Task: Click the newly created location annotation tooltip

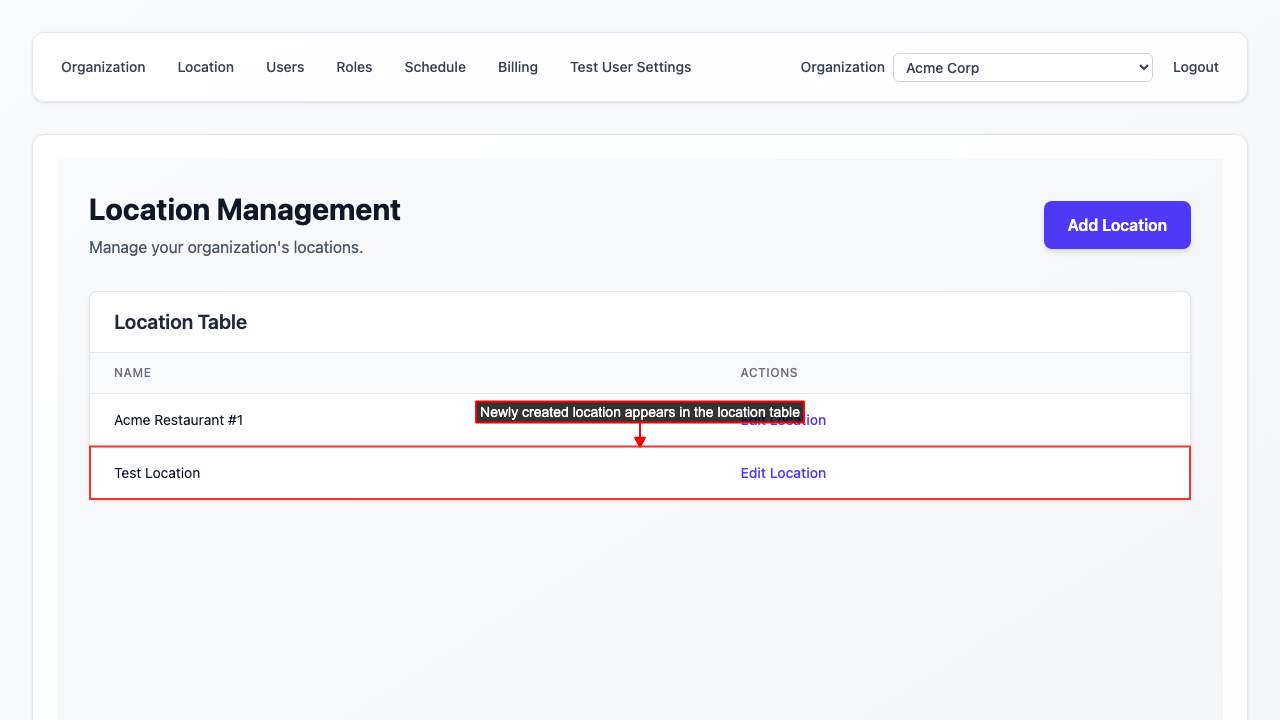Action: (640, 412)
